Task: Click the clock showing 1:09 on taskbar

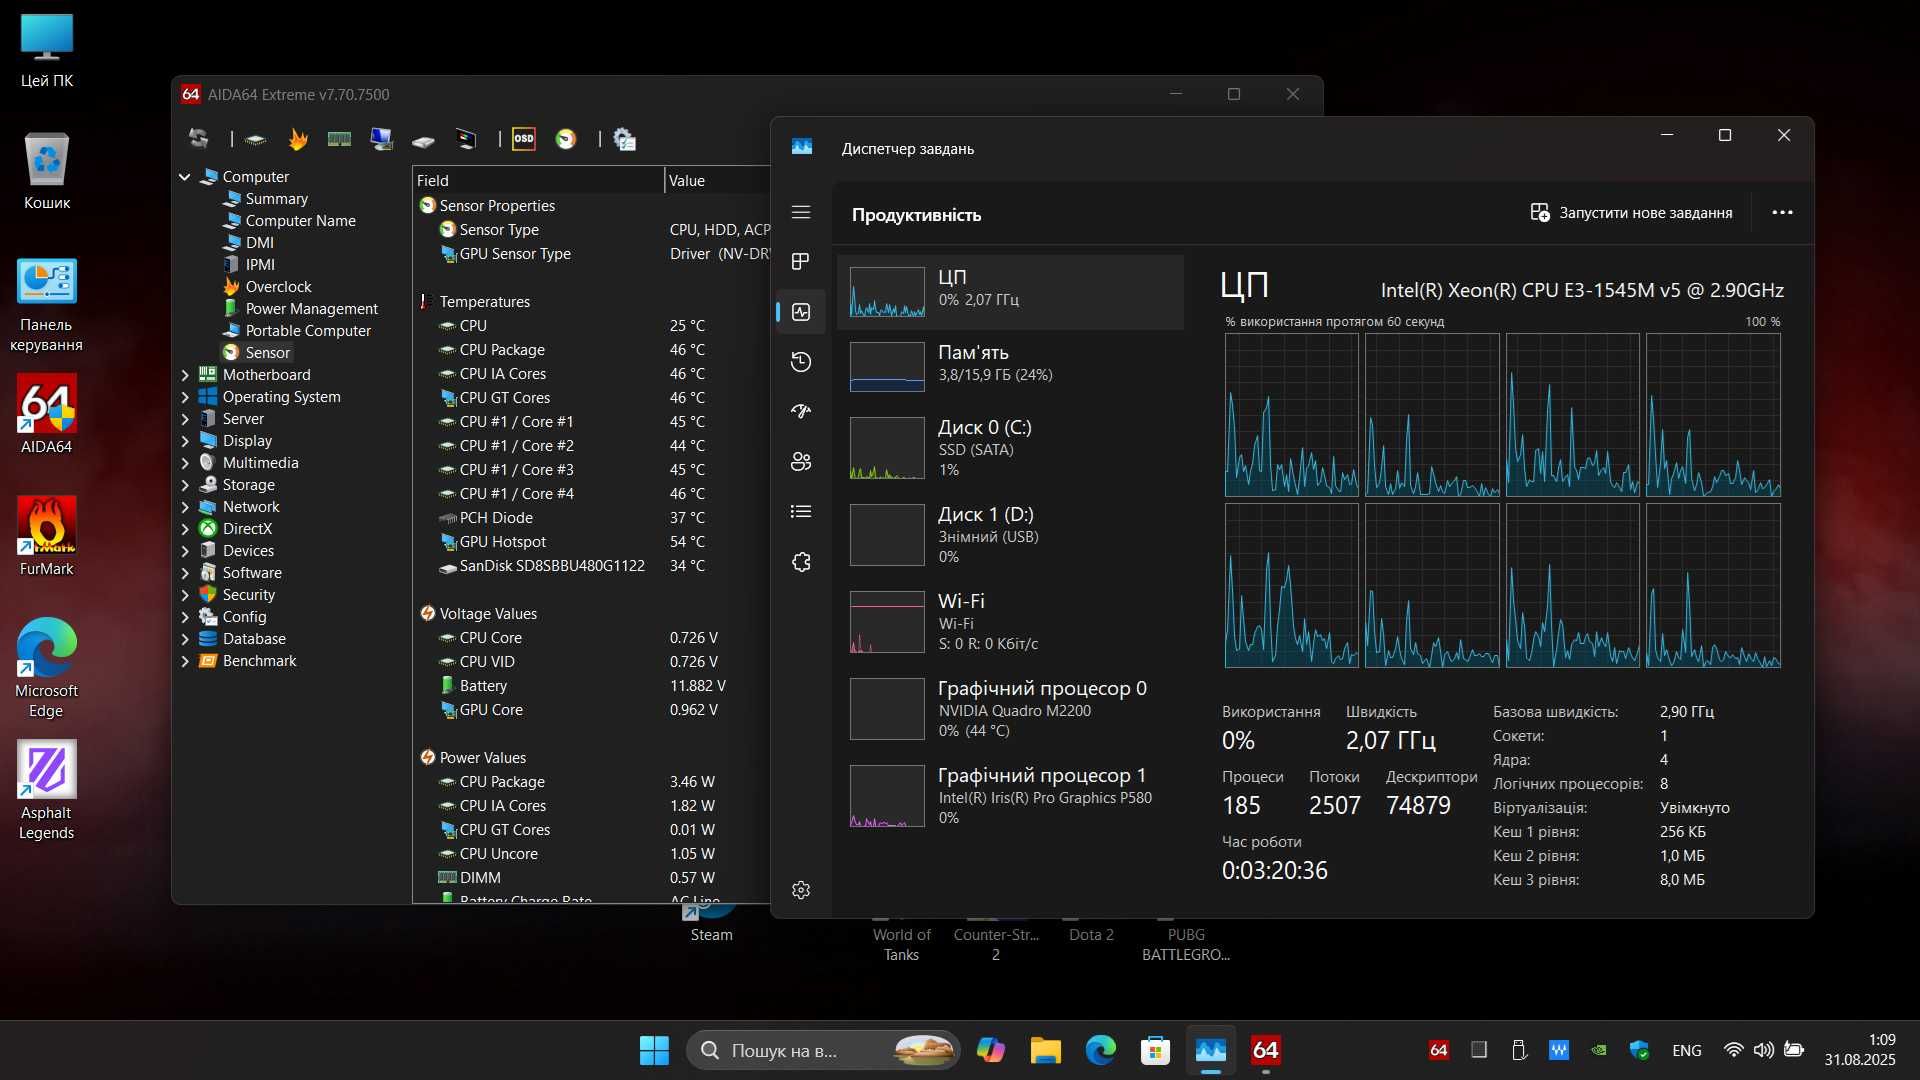Action: click(1860, 1050)
